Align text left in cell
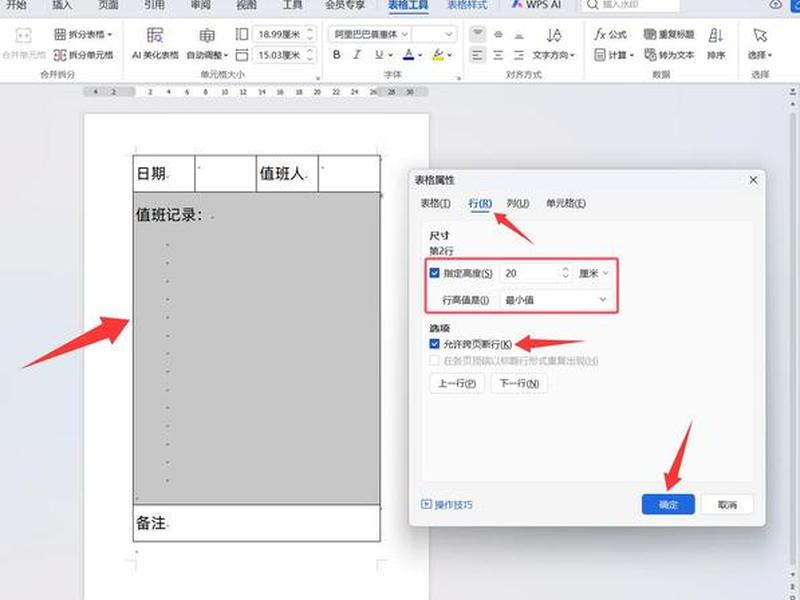 click(x=478, y=55)
